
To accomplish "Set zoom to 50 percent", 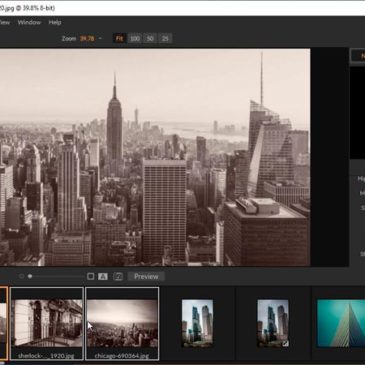I will 150,38.
